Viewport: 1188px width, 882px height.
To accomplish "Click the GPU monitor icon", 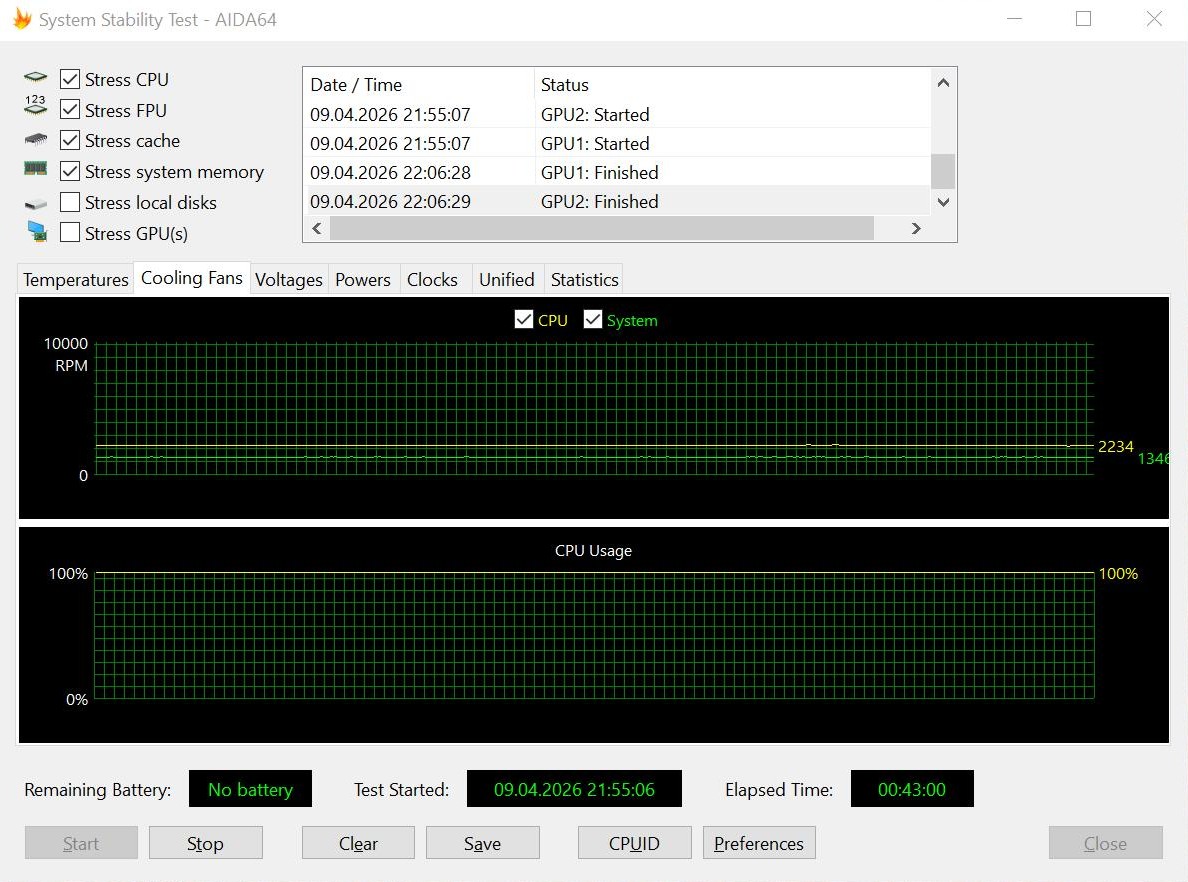I will click(x=36, y=231).
